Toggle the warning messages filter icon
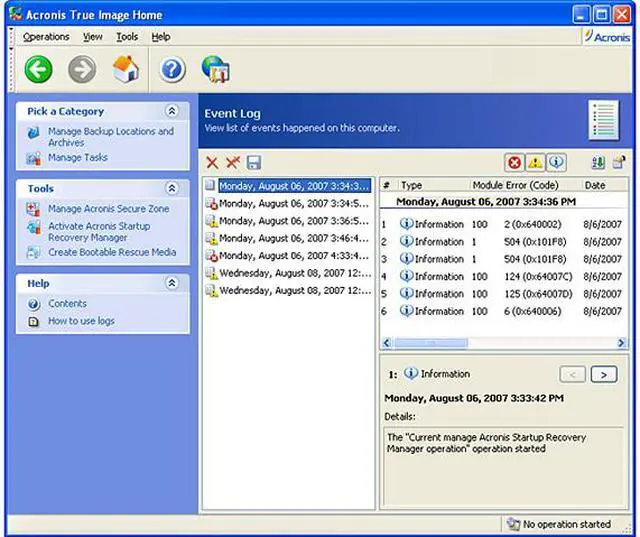640x537 pixels. (x=535, y=163)
